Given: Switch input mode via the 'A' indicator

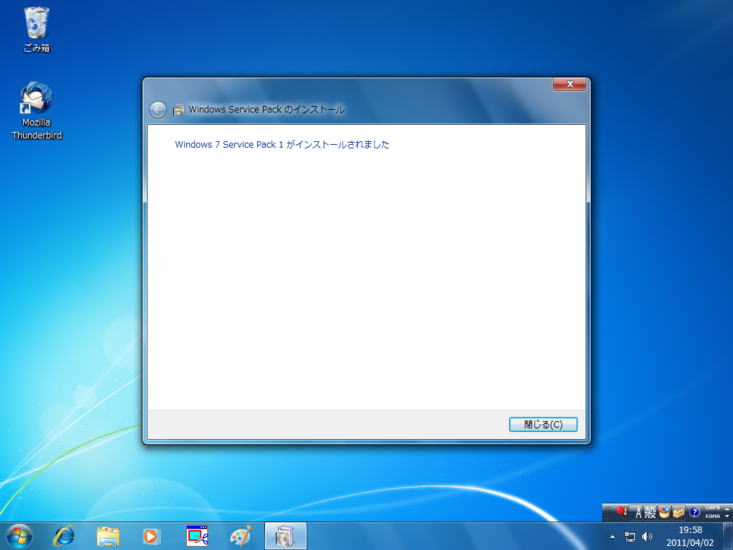Looking at the screenshot, I should click(x=639, y=513).
